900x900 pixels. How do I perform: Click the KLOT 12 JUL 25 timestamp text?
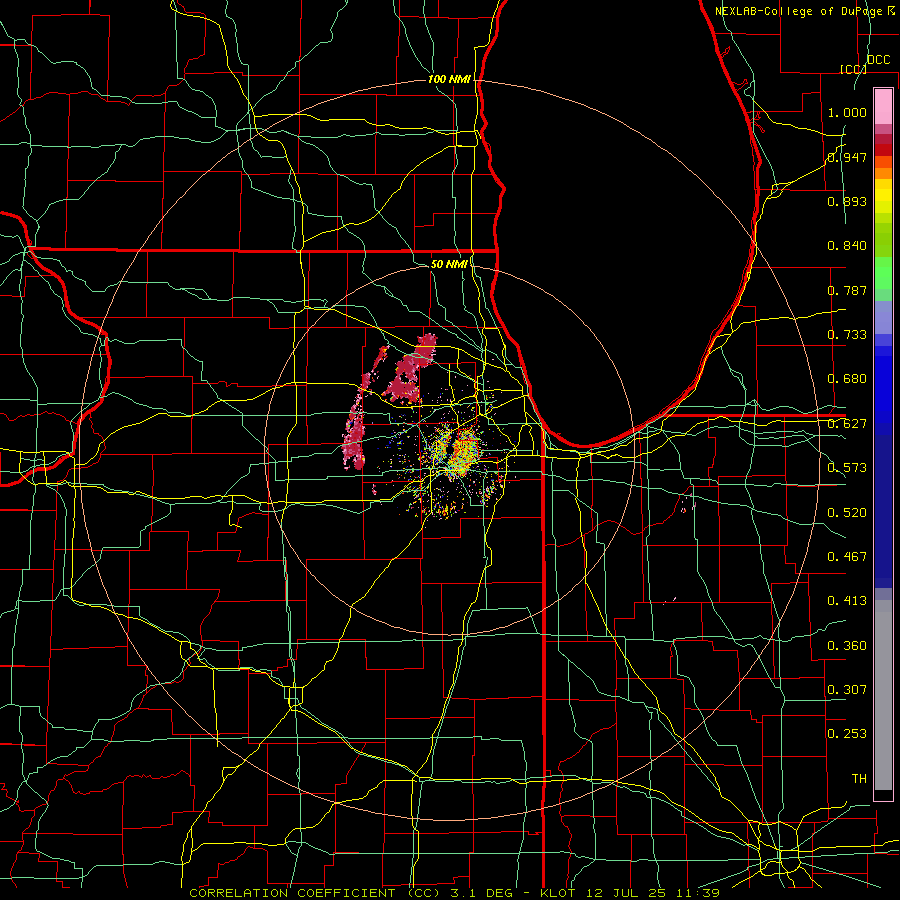coord(630,893)
